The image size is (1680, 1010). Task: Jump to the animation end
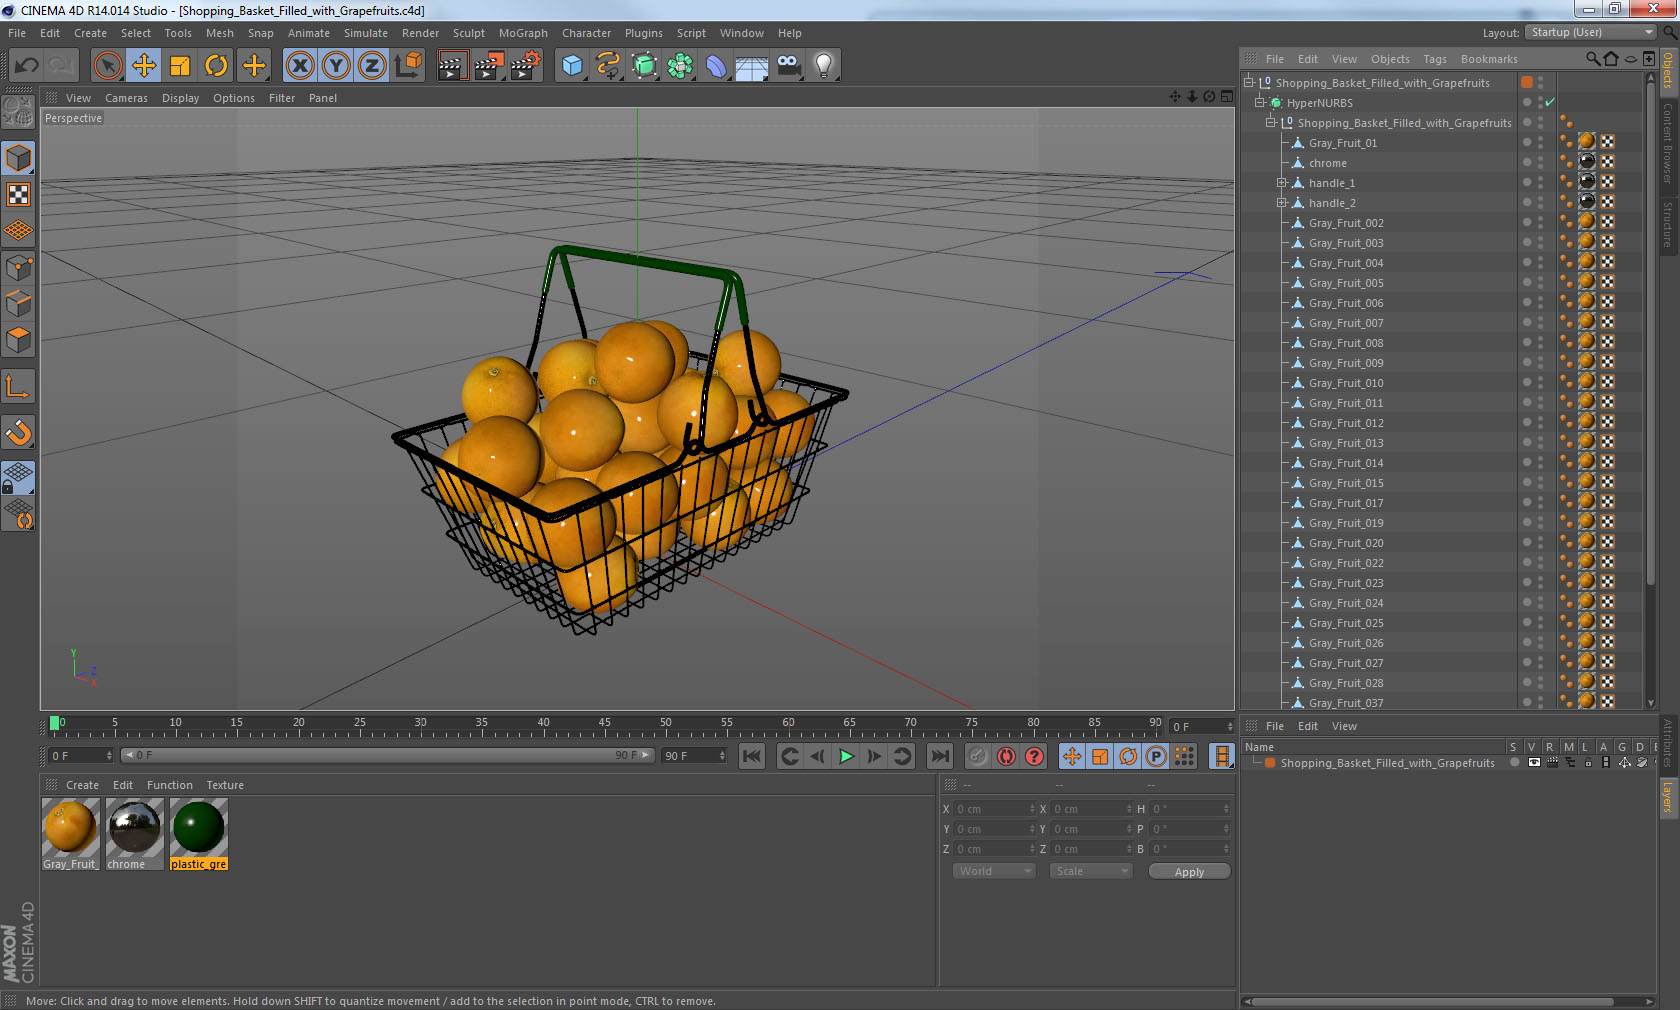pos(939,756)
